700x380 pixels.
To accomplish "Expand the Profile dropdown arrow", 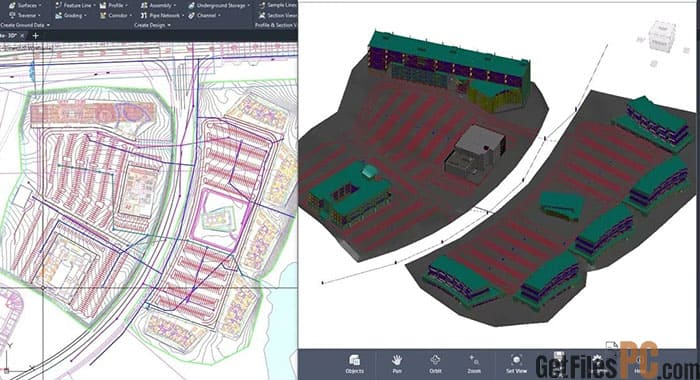I will click(x=126, y=5).
